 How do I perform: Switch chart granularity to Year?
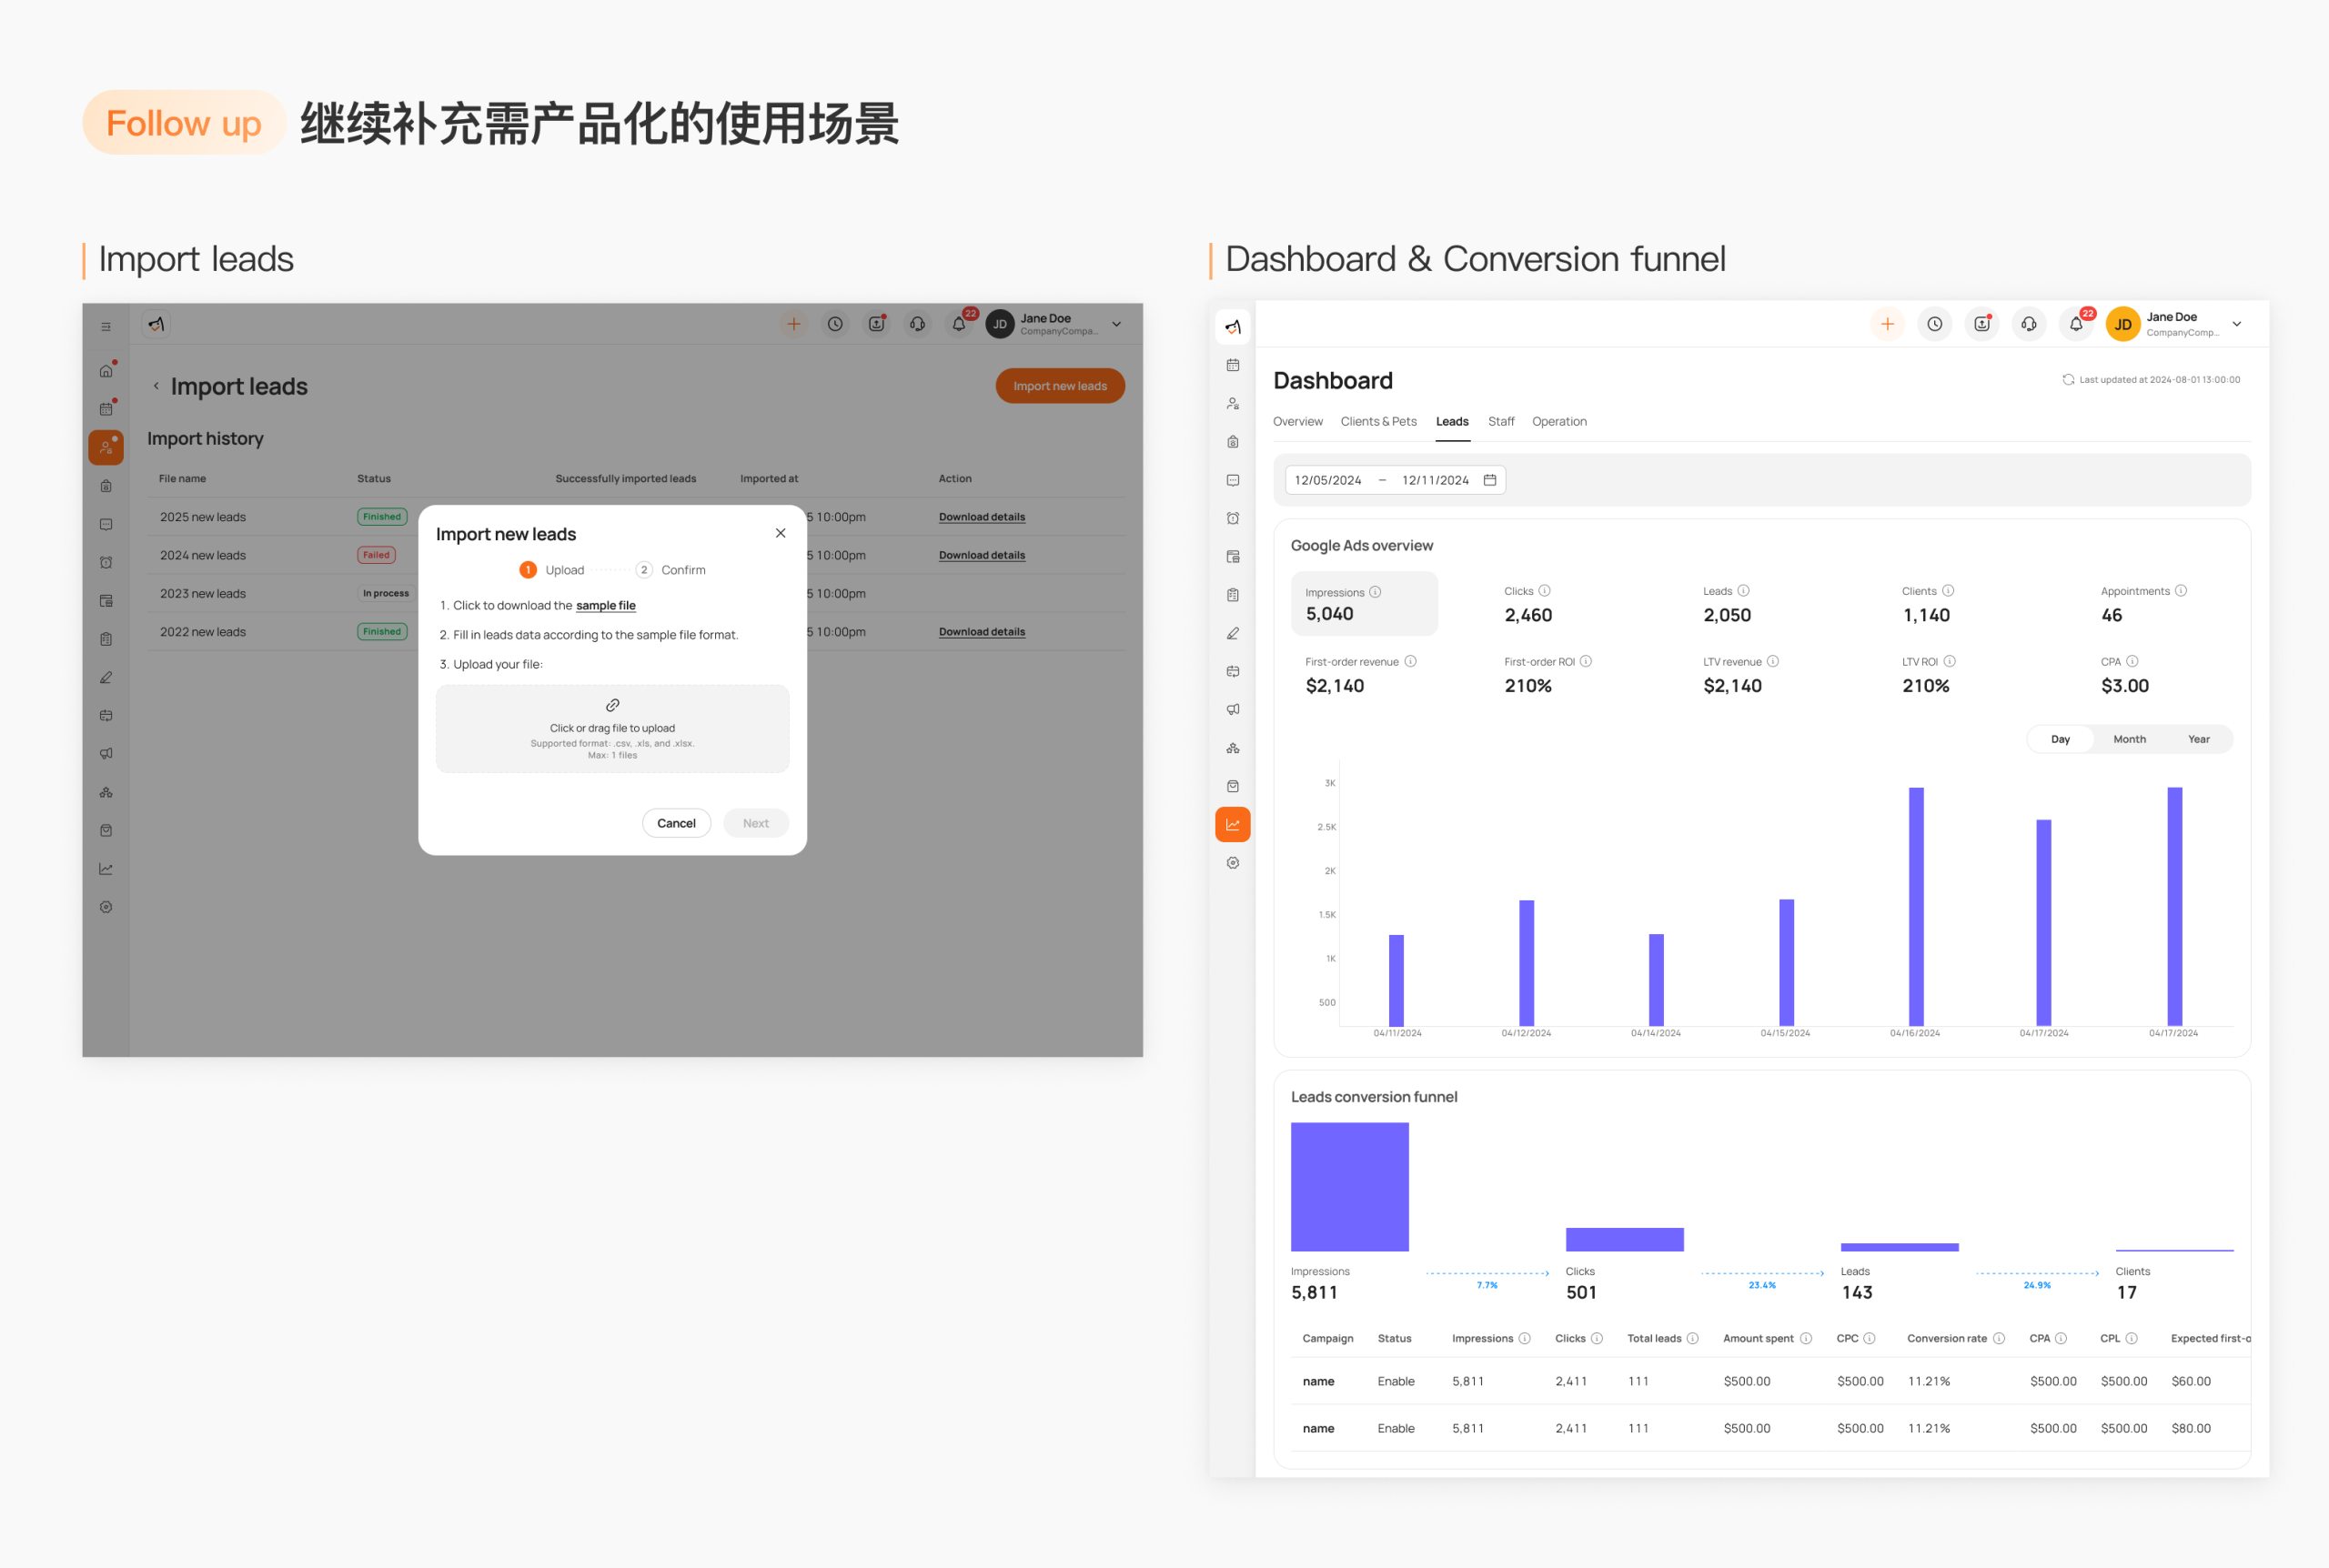pyautogui.click(x=2198, y=739)
